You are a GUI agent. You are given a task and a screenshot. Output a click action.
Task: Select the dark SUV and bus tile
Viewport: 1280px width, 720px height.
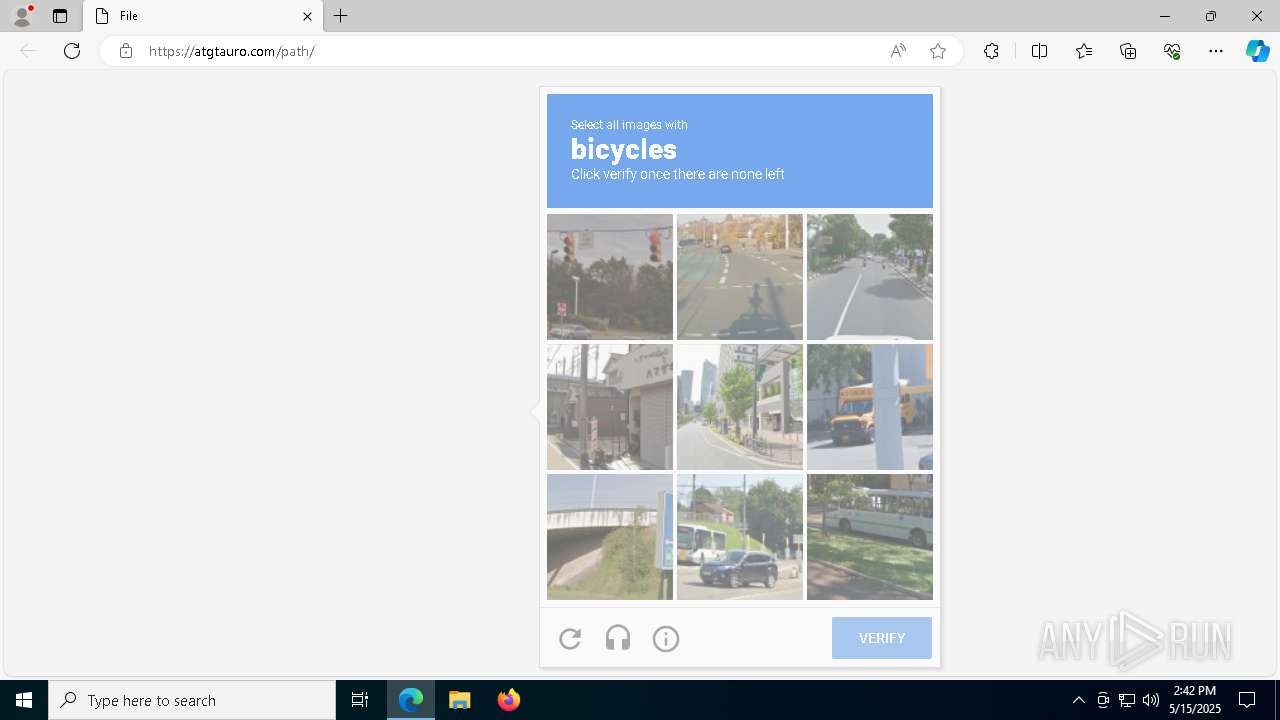(740, 537)
